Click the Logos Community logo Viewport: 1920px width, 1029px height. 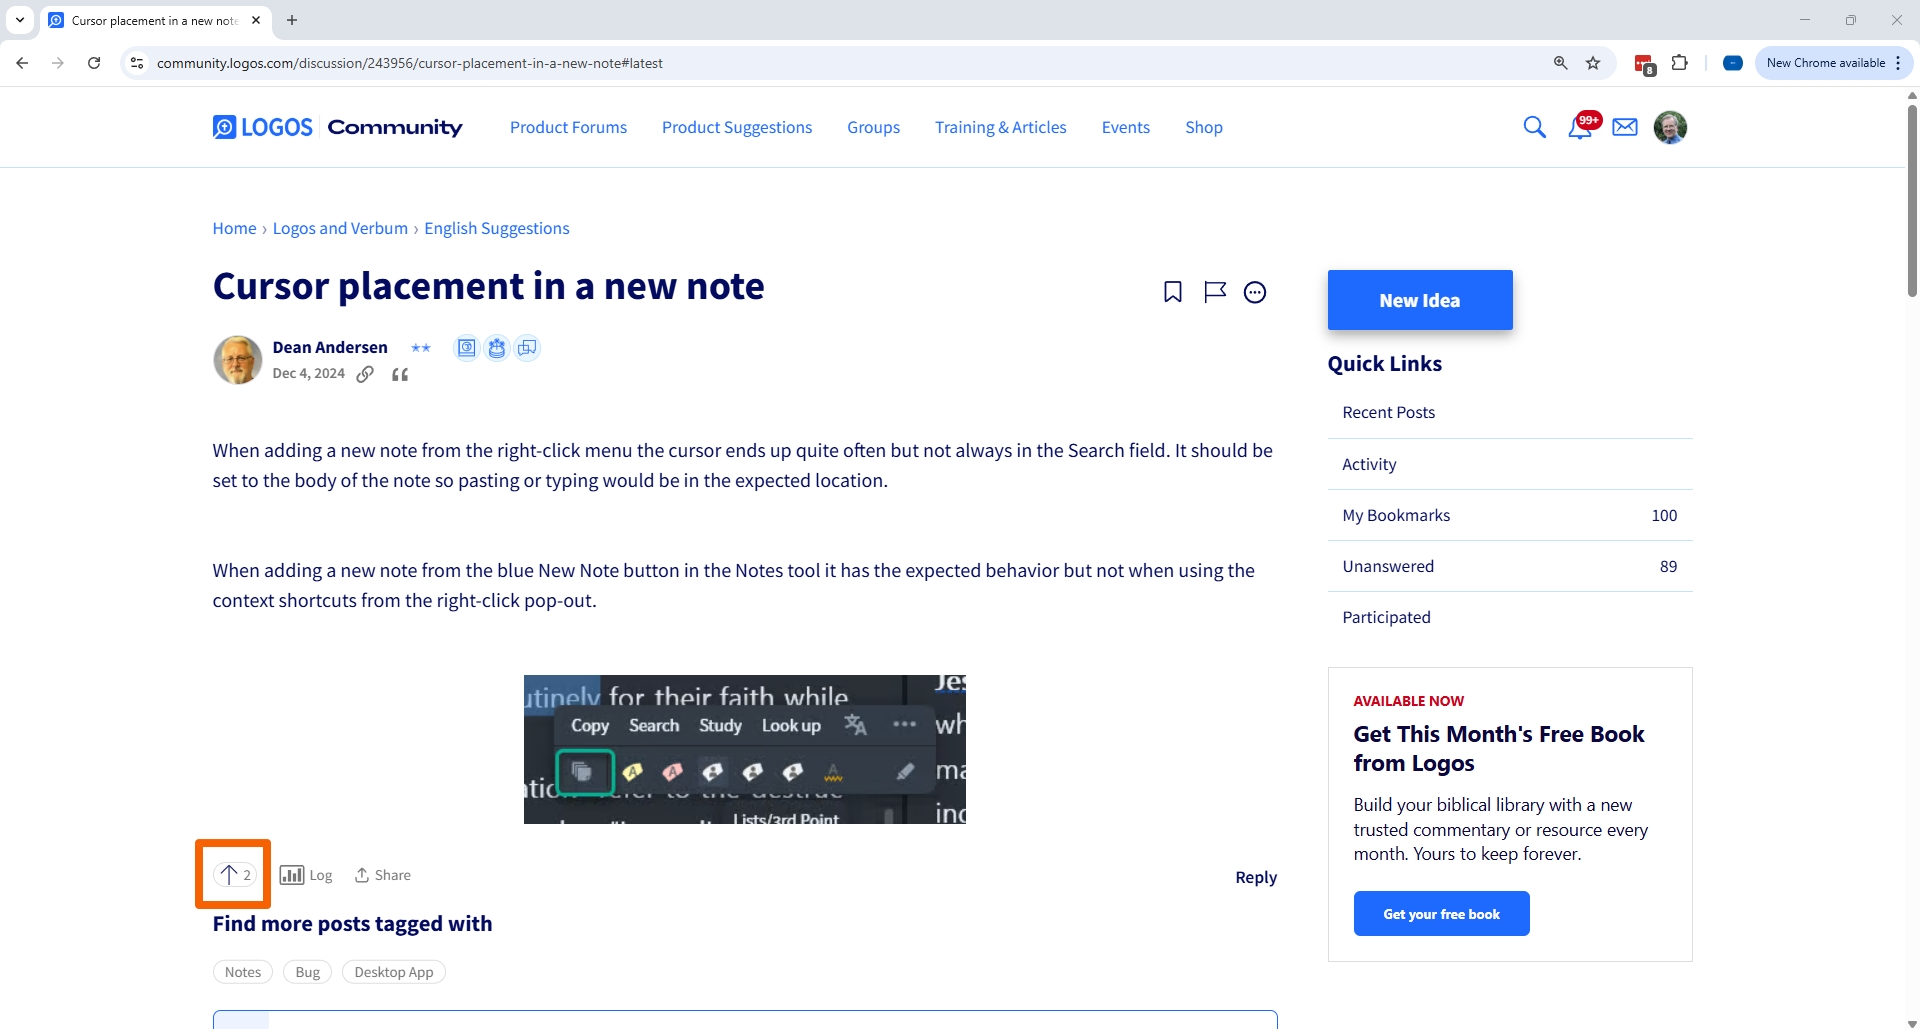337,127
